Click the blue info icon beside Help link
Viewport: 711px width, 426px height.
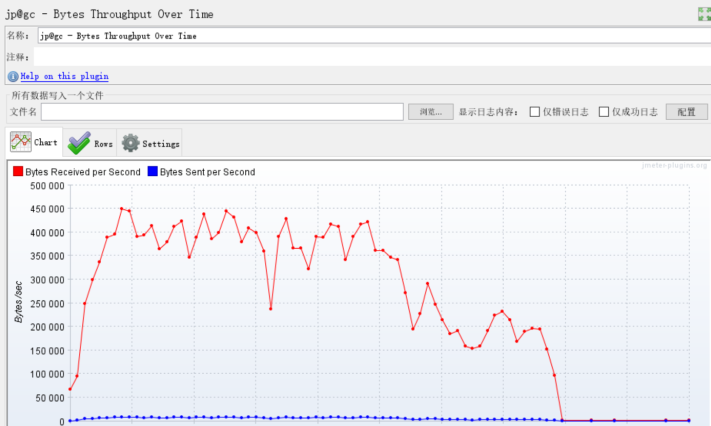click(x=13, y=76)
